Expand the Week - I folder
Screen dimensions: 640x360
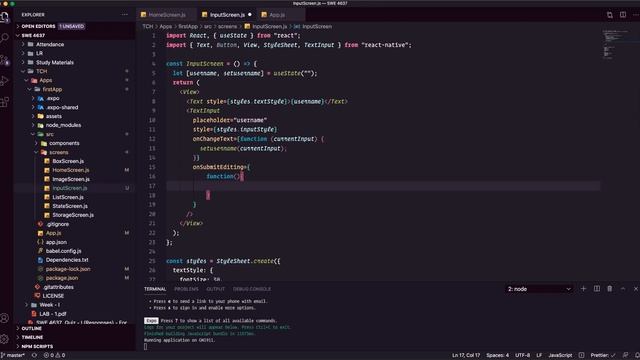pos(49,305)
